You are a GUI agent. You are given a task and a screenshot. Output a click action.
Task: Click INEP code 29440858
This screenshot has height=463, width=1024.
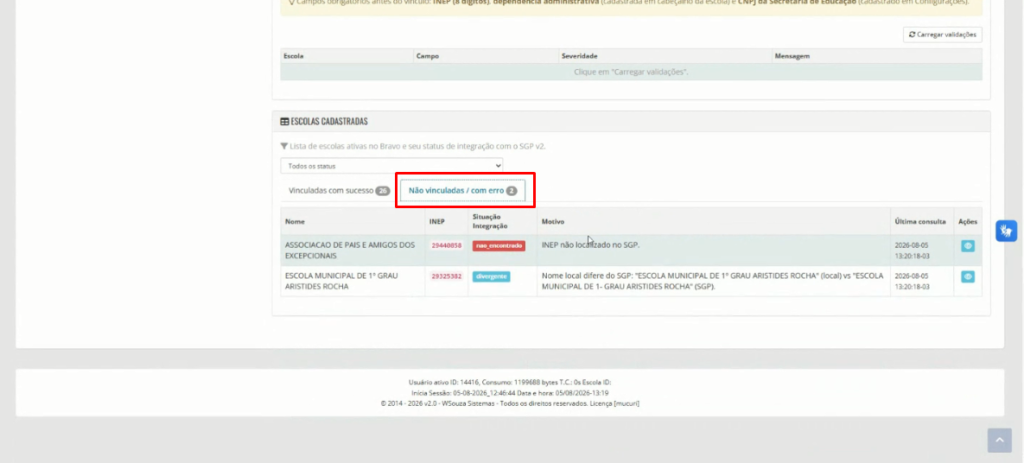pyautogui.click(x=446, y=246)
